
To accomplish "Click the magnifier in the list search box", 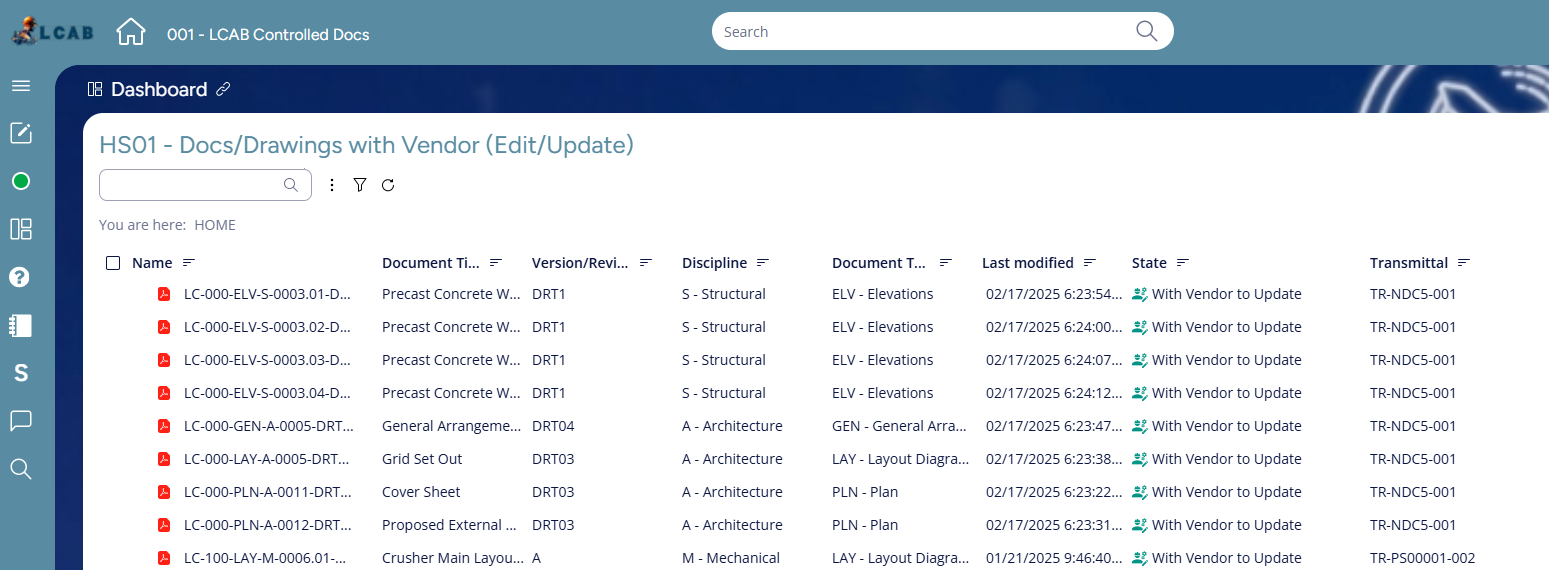I will coord(291,184).
